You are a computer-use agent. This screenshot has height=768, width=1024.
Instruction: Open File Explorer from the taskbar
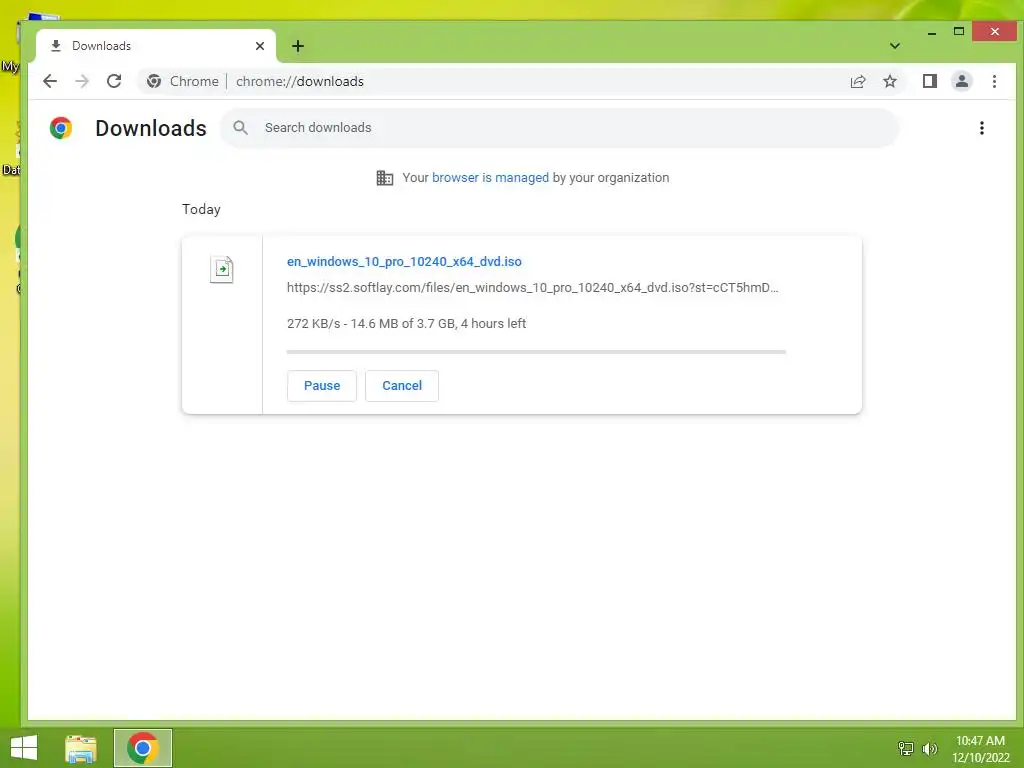click(x=81, y=748)
